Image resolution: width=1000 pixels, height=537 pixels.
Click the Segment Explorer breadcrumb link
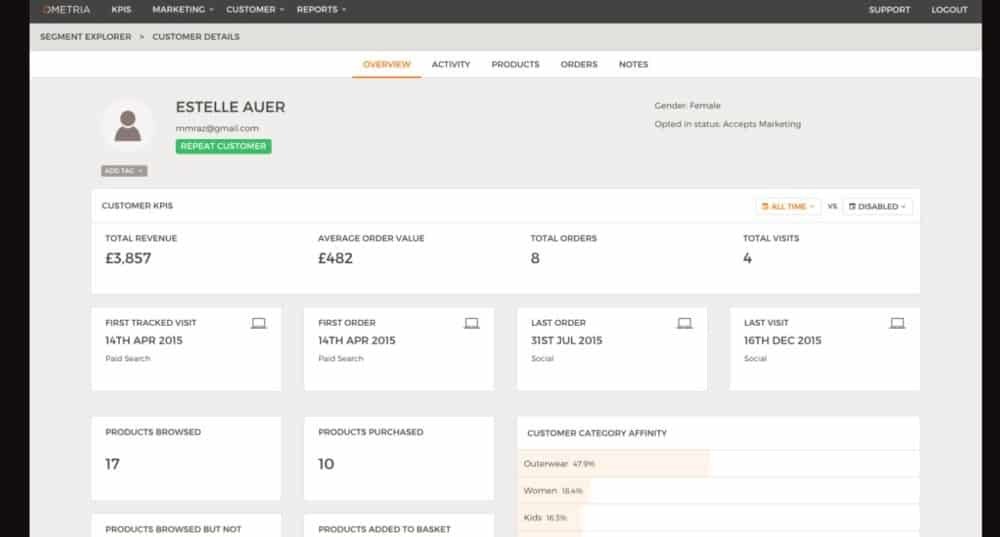(84, 37)
